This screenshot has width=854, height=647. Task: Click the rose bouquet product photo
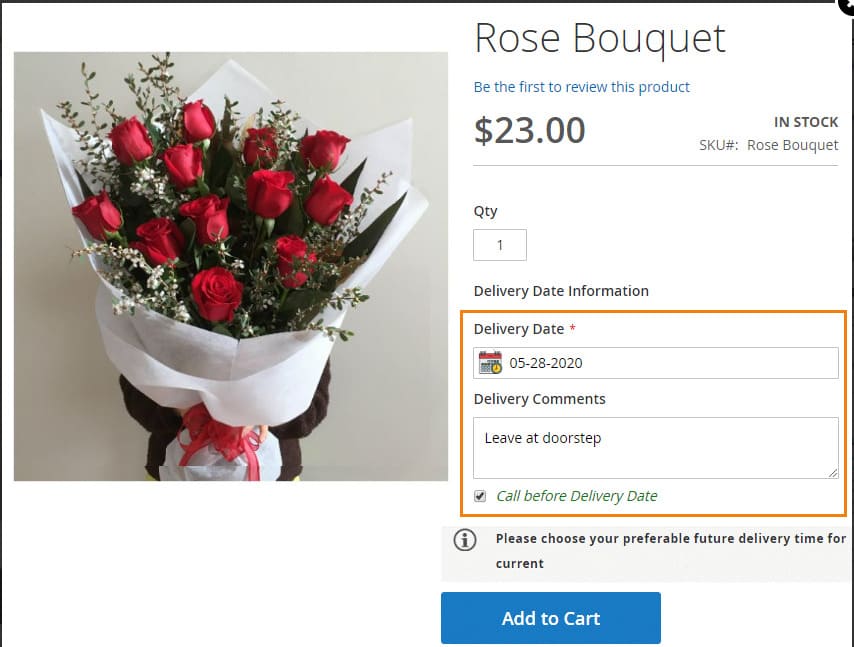pos(231,266)
